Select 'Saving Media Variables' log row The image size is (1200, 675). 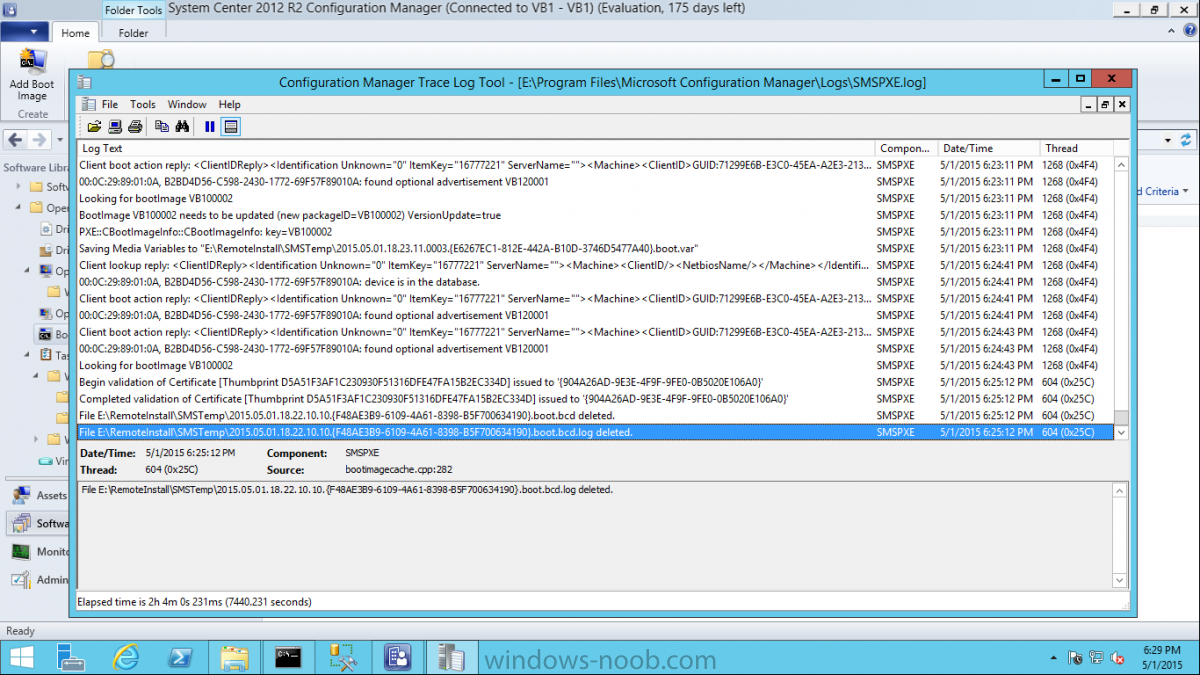(x=595, y=248)
